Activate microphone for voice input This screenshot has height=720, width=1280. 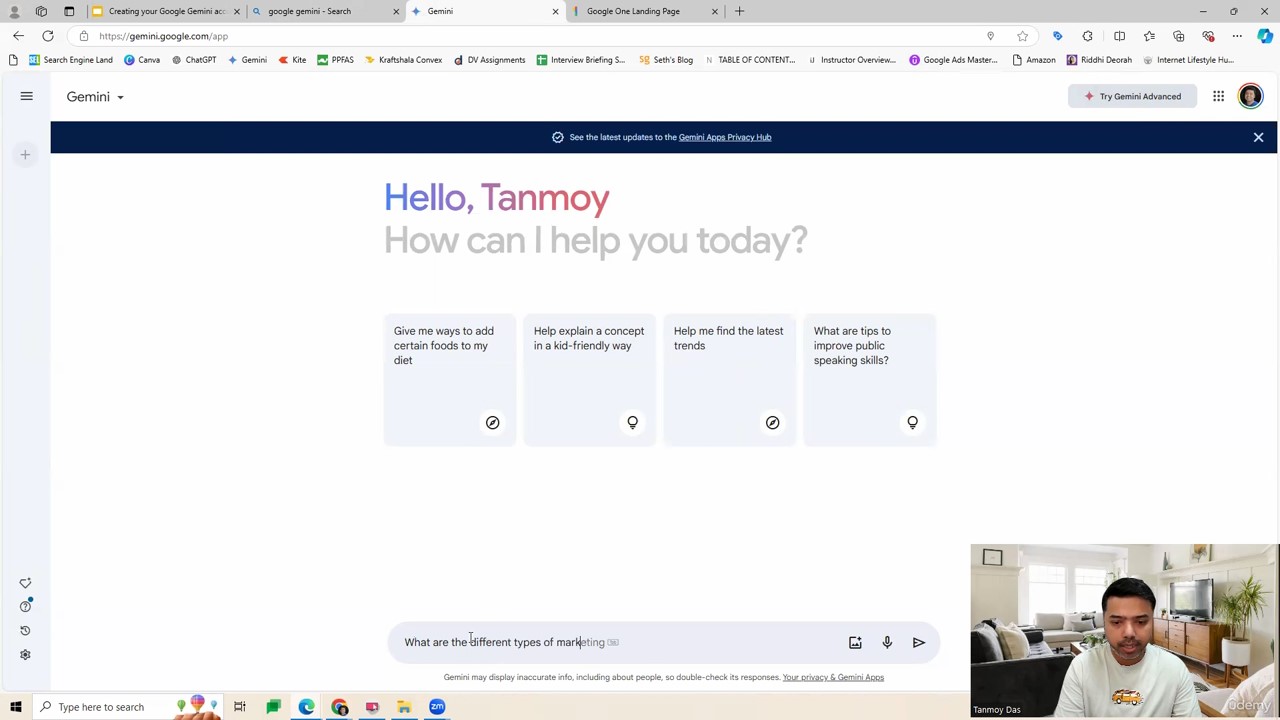coord(887,643)
